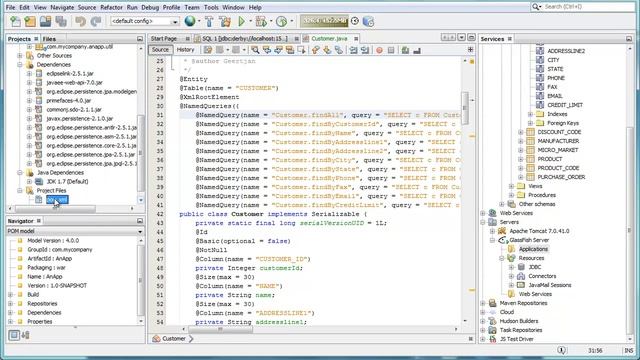Expand the eclipselink-2.5.1.jar node
640x360 pixels.
coord(29,73)
